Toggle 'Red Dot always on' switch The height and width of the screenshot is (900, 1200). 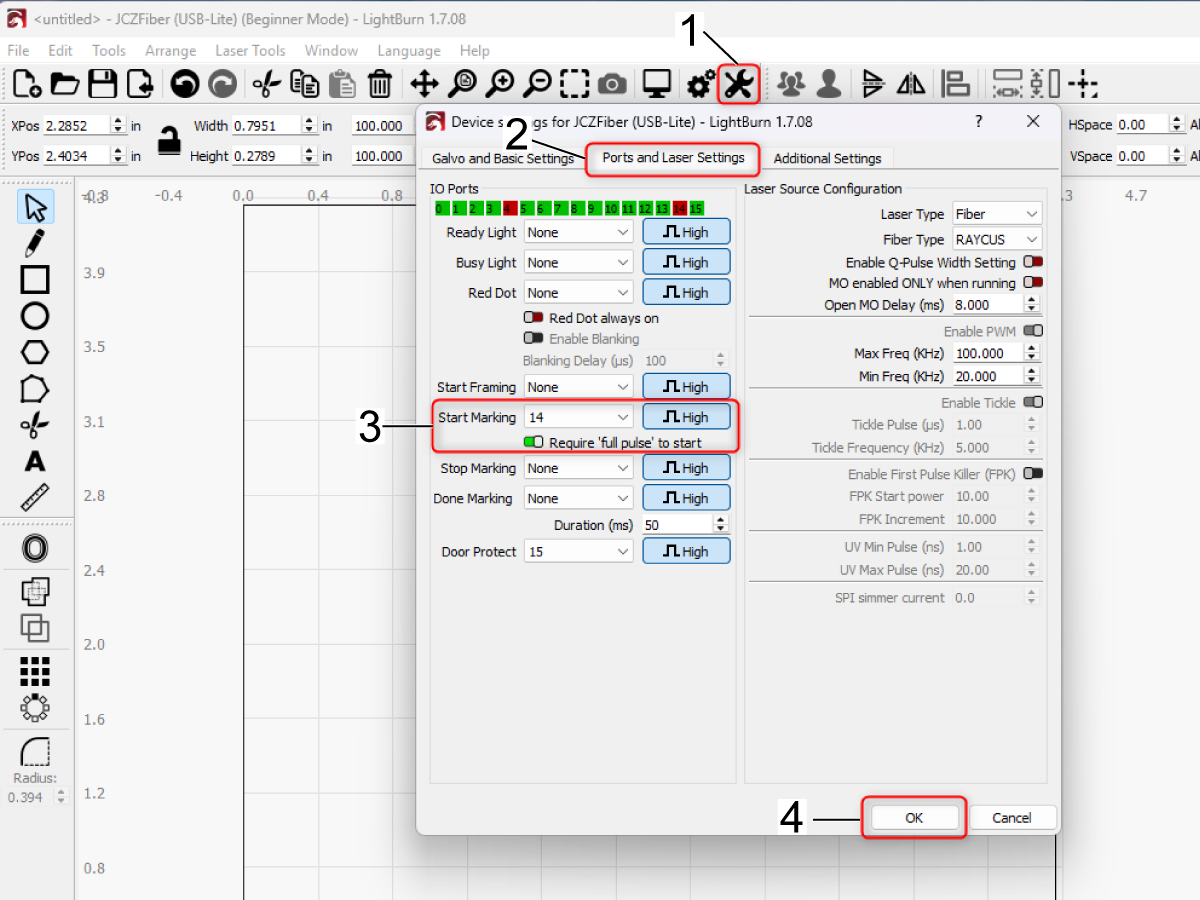[x=533, y=318]
